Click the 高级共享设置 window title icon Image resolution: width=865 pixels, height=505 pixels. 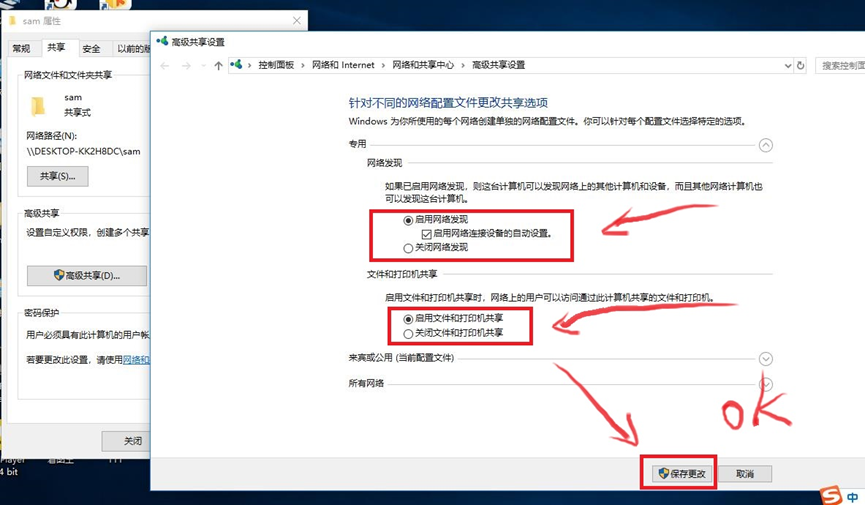click(162, 41)
